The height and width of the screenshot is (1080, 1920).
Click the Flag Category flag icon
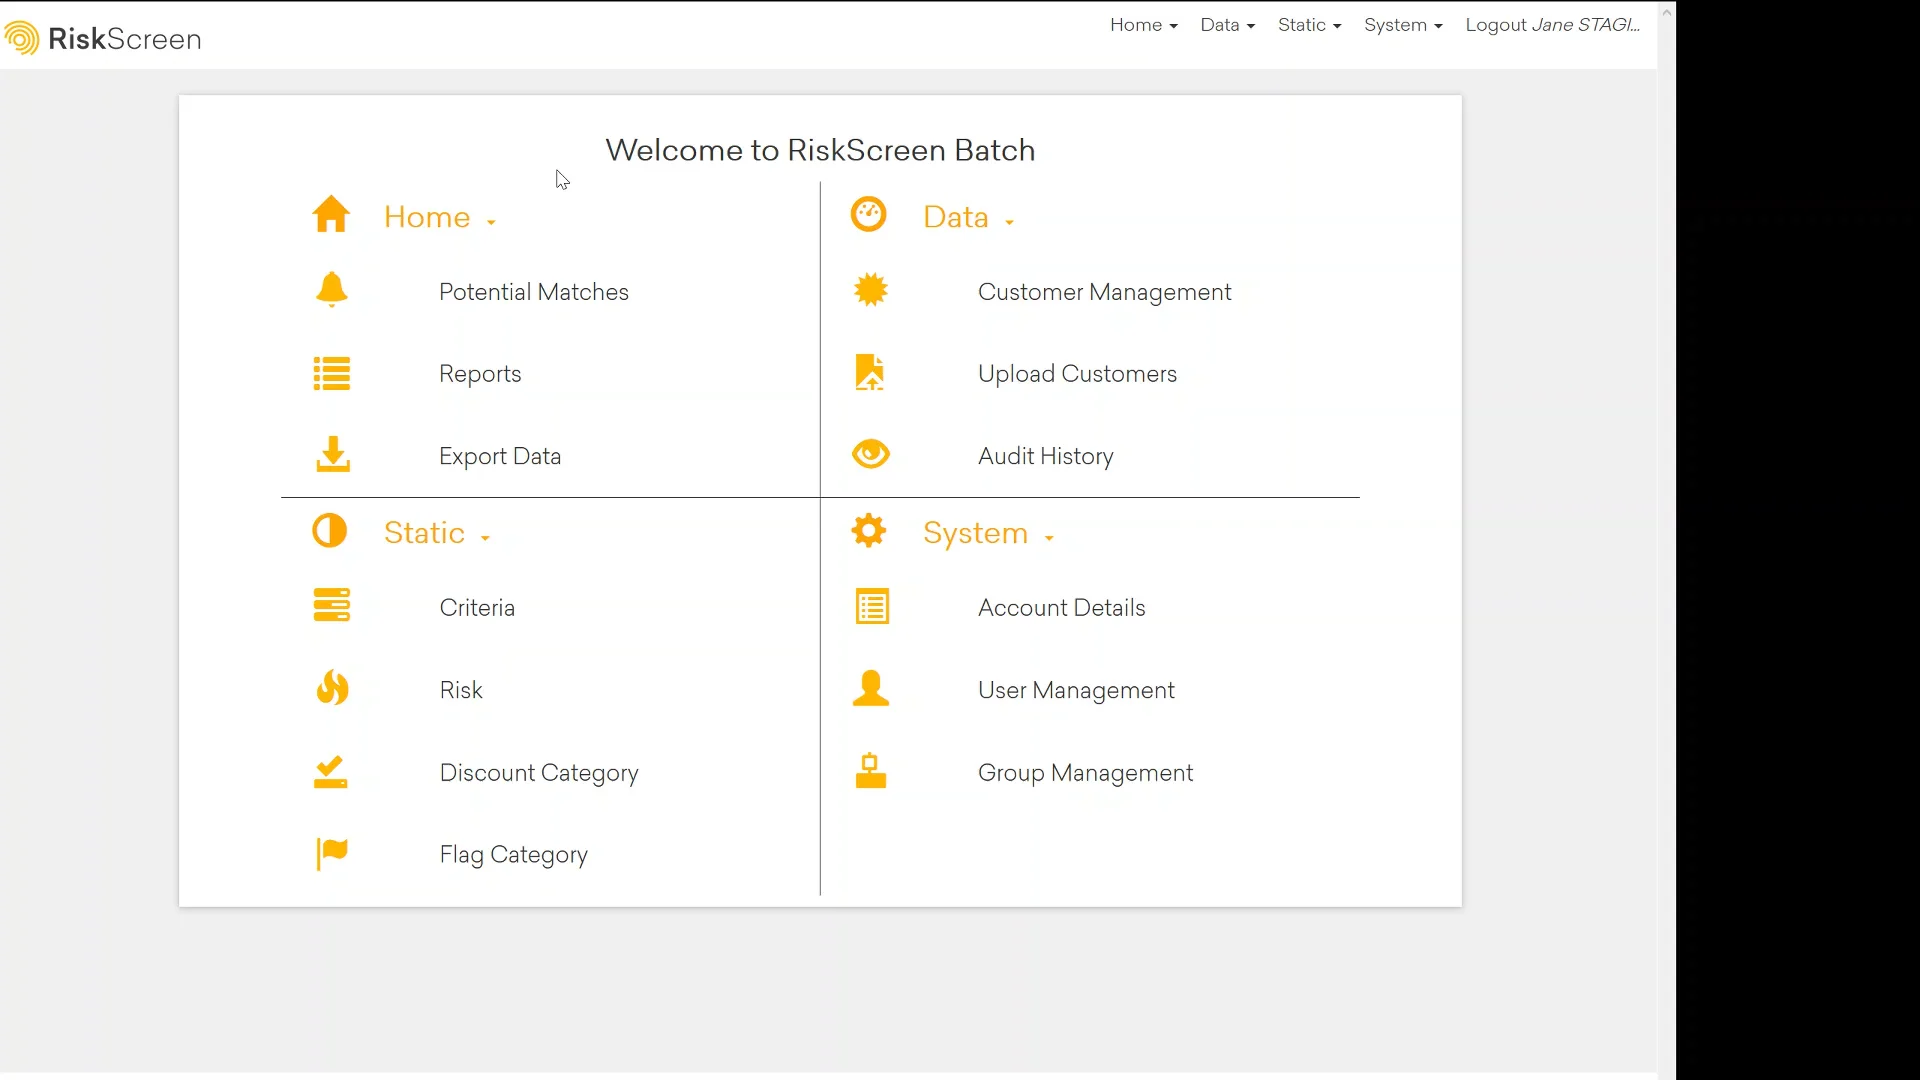[x=331, y=853]
